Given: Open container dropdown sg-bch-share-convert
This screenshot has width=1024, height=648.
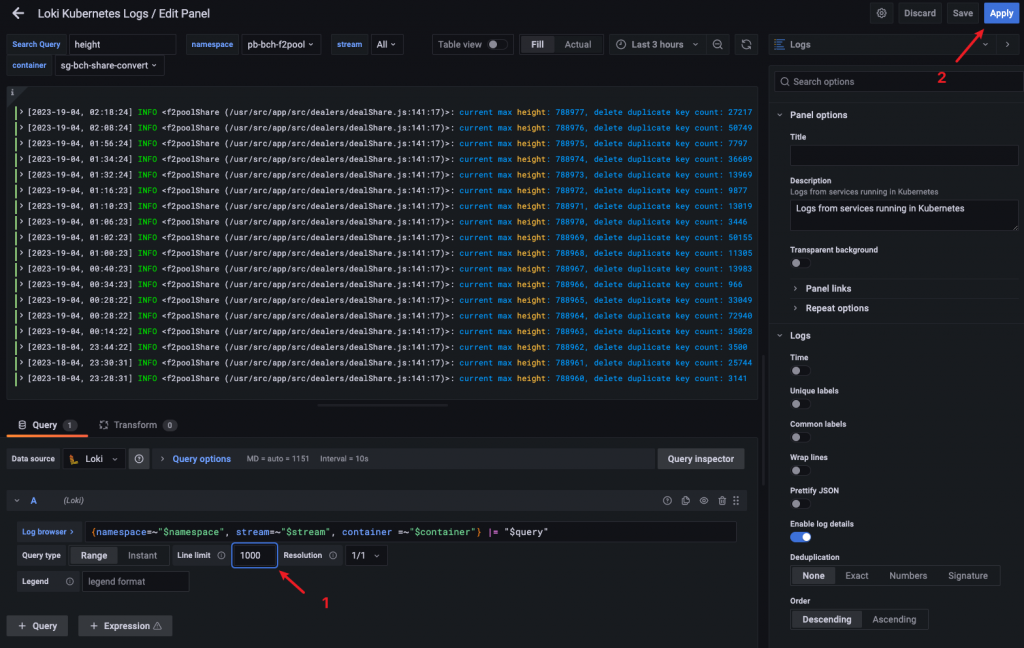Looking at the screenshot, I should coord(108,65).
